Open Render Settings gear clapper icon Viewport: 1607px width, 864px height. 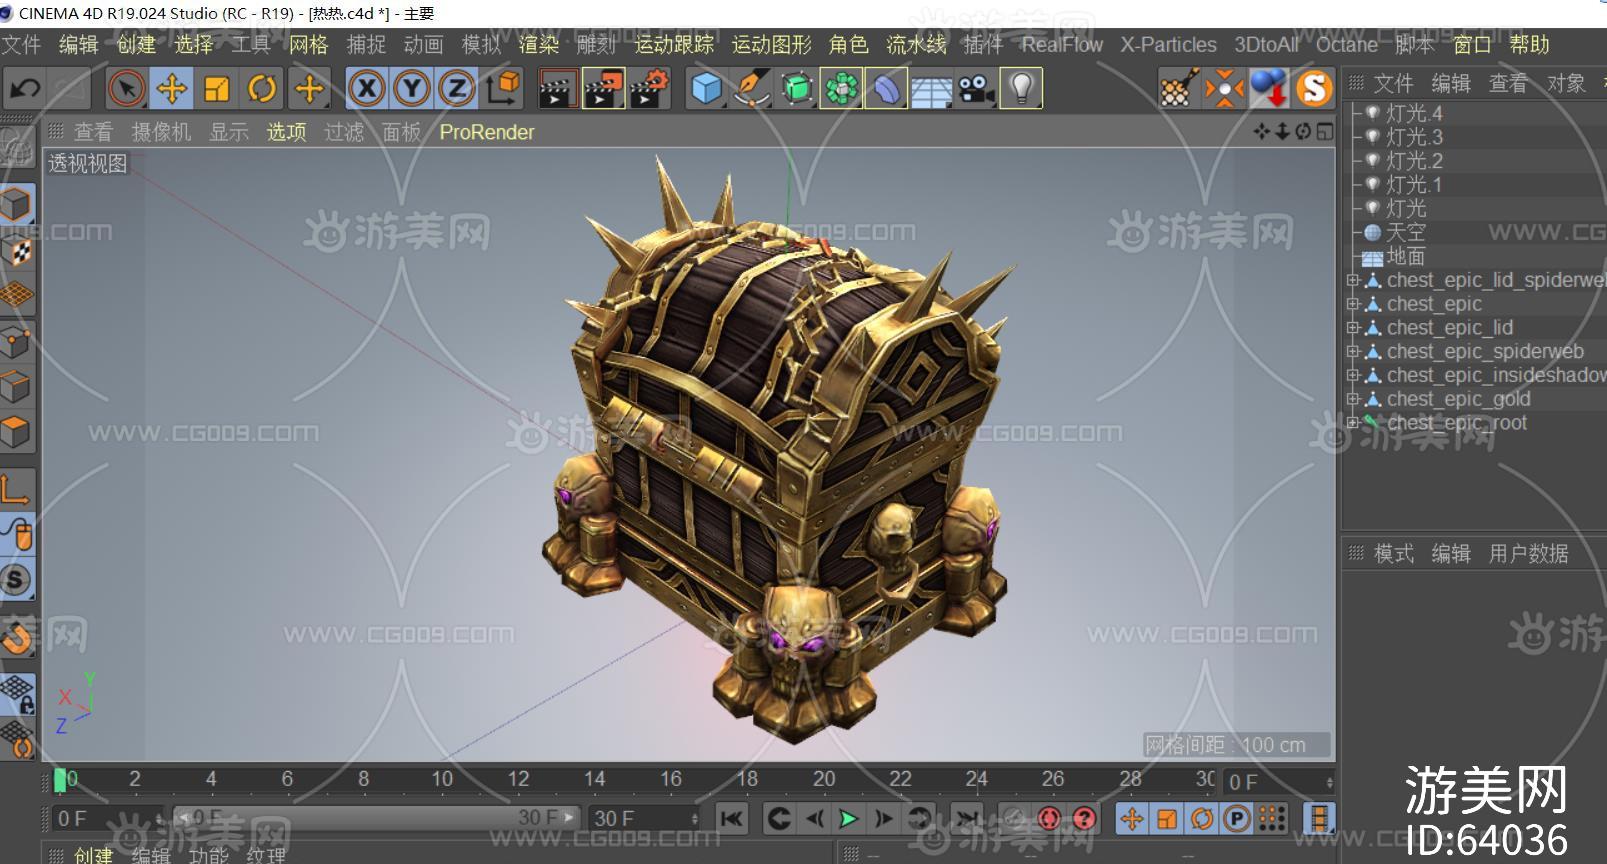coord(649,89)
